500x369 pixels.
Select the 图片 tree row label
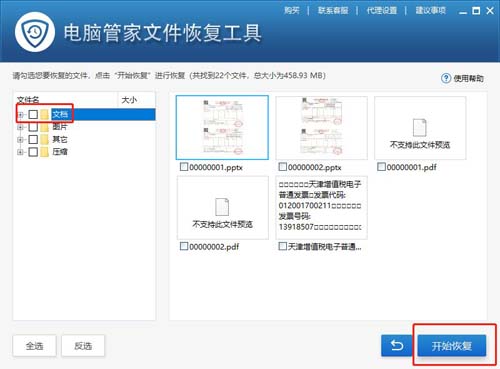pos(60,127)
